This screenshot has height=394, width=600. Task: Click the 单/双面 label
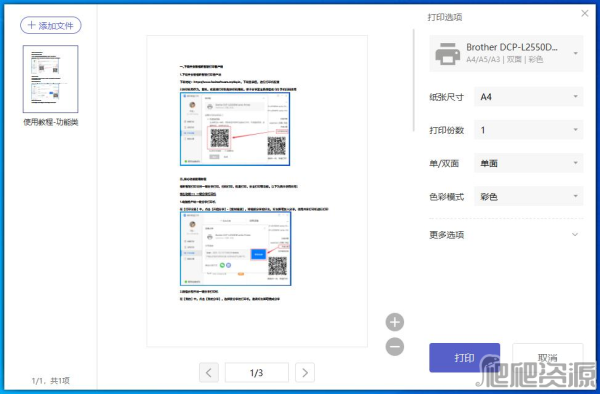[x=444, y=164]
